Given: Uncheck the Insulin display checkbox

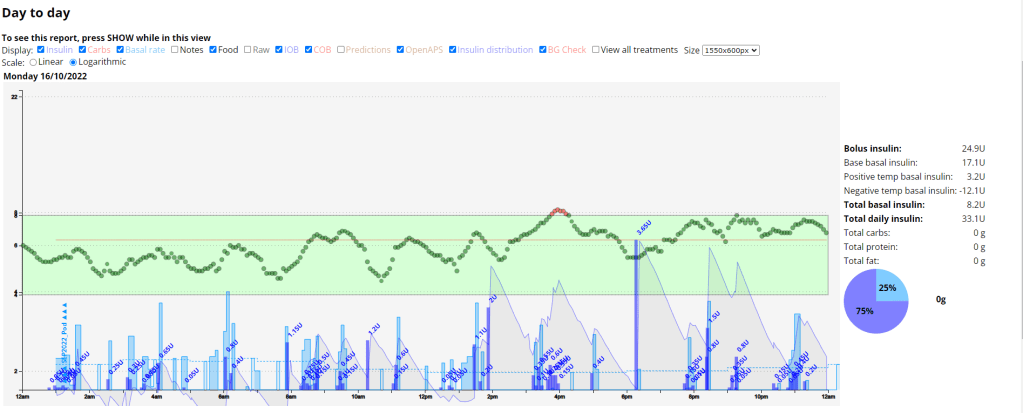Looking at the screenshot, I should click(41, 50).
